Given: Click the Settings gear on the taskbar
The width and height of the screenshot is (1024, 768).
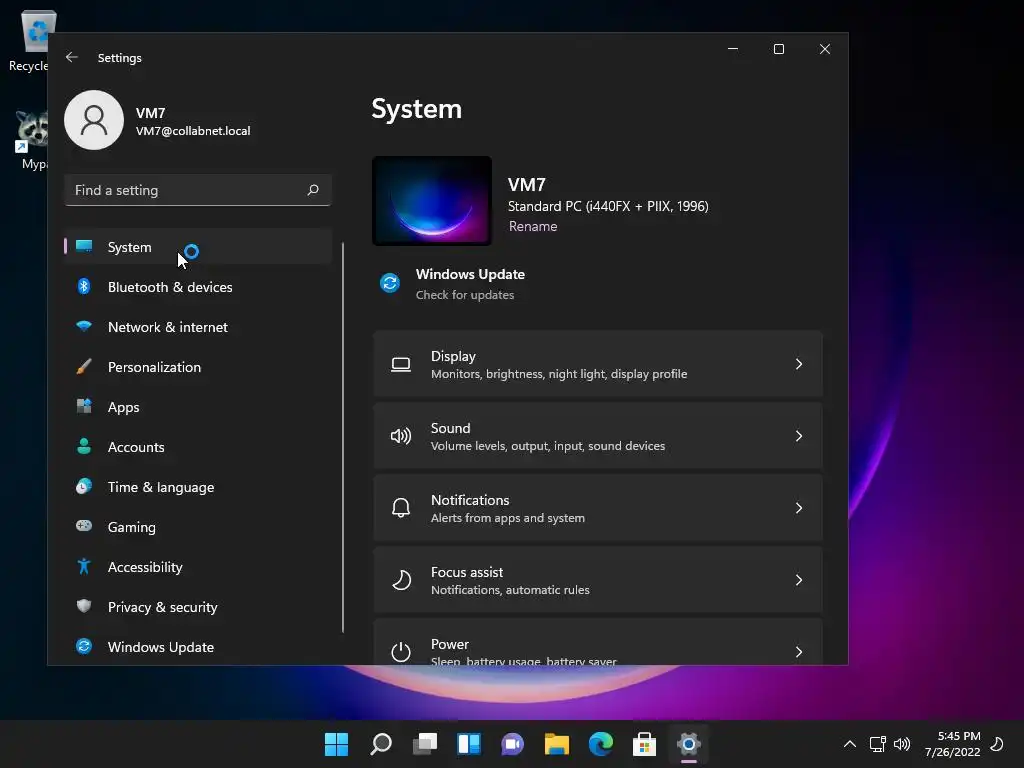Looking at the screenshot, I should point(688,744).
